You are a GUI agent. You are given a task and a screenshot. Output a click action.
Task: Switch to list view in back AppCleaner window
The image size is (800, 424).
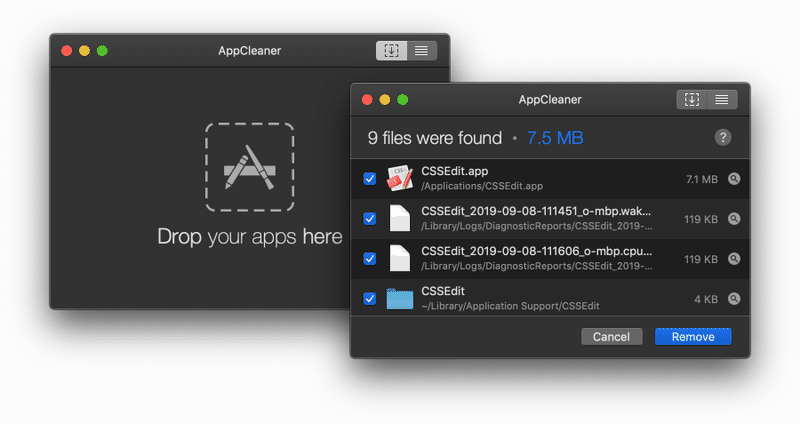click(x=421, y=51)
